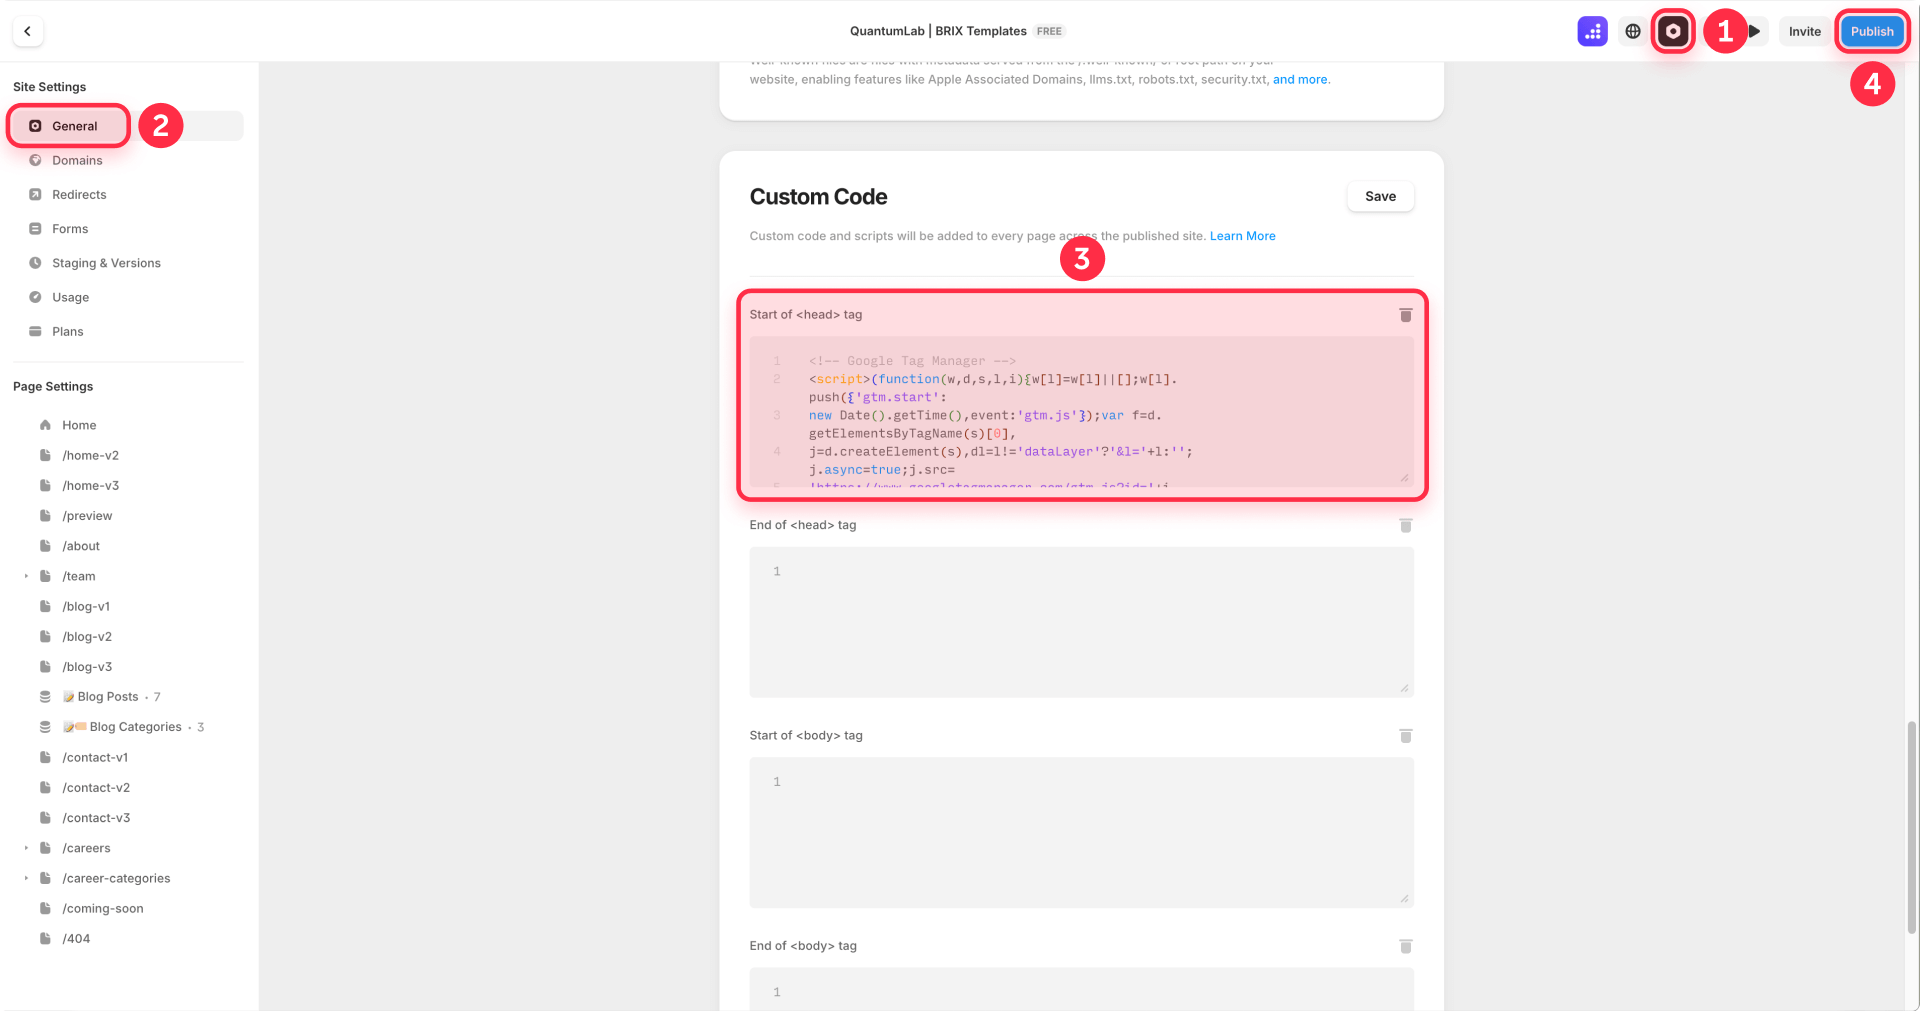Expand the /careers page tree item
The width and height of the screenshot is (1920, 1011).
(x=25, y=847)
